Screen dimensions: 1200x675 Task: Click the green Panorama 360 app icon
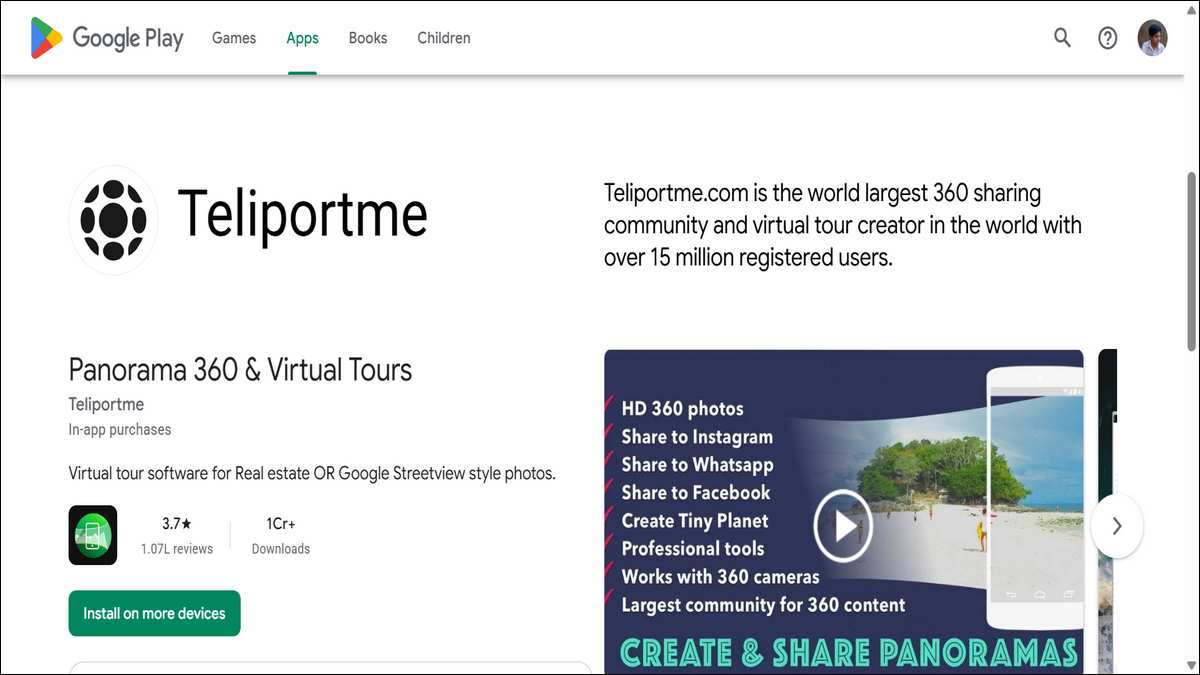pos(93,535)
